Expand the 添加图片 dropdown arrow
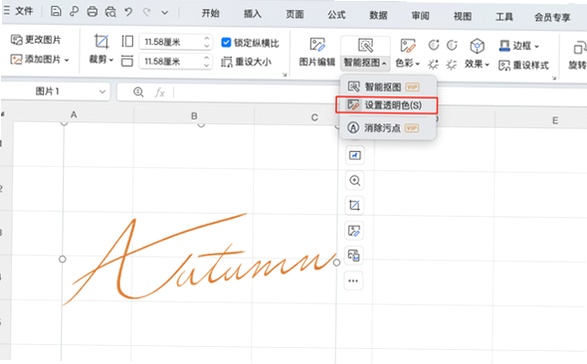Viewport: 587px width, 364px height. [67, 60]
